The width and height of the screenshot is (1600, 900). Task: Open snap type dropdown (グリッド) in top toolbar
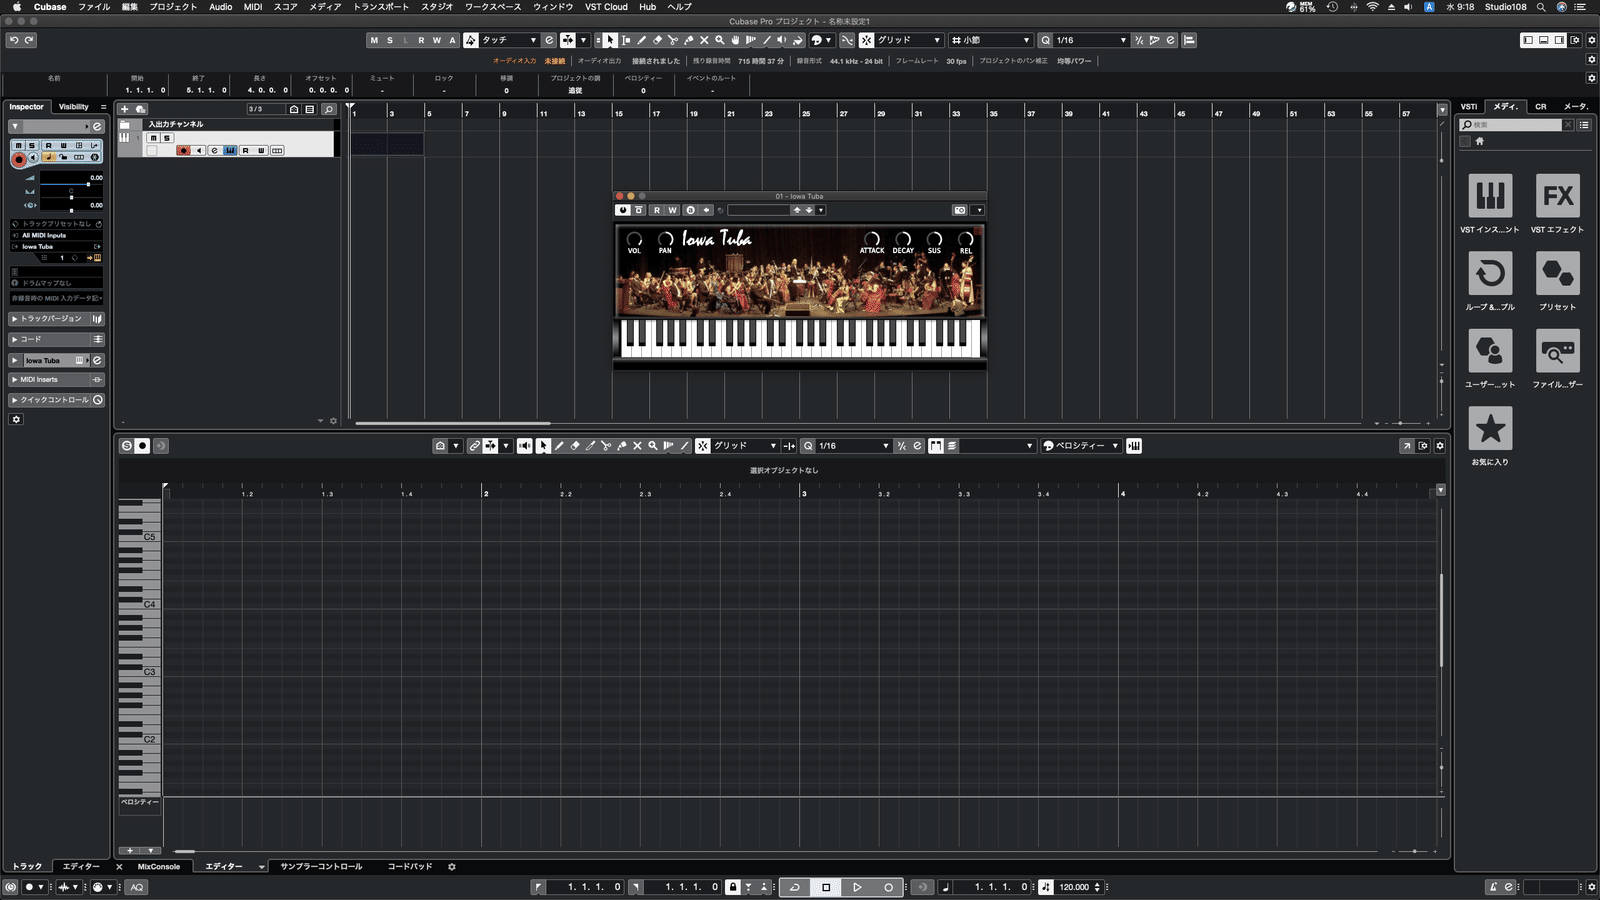click(910, 40)
